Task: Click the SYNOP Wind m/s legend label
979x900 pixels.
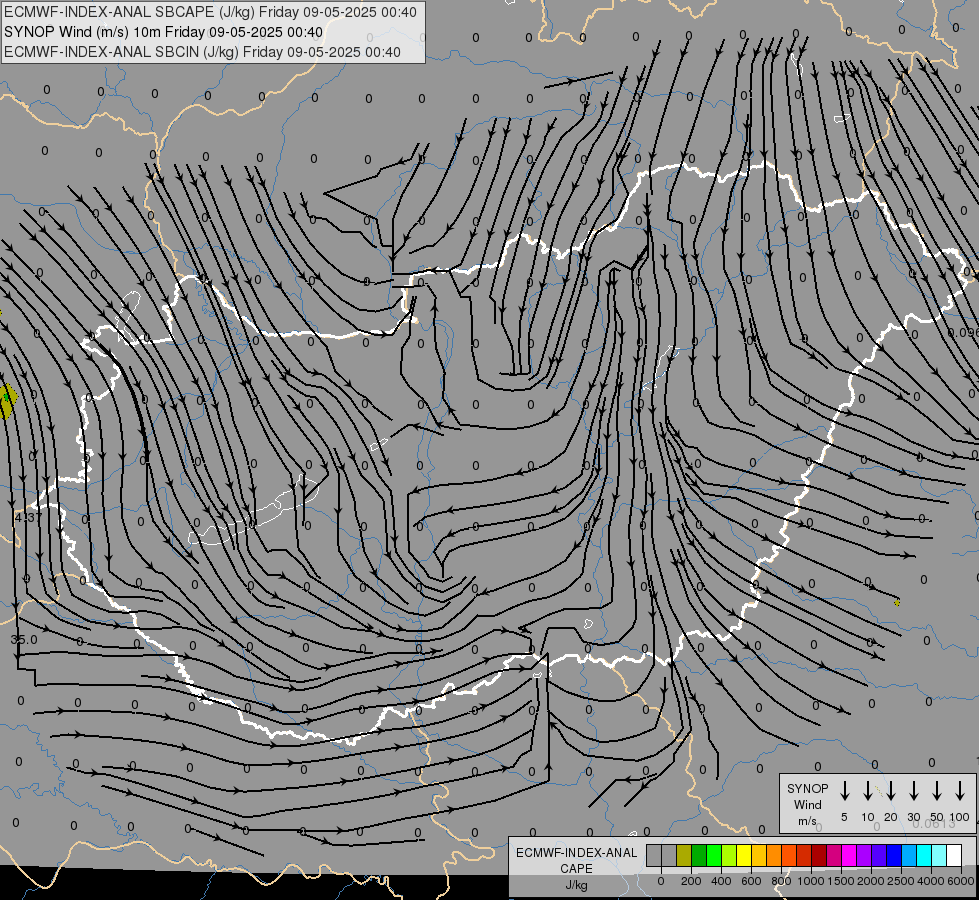Action: coord(807,804)
